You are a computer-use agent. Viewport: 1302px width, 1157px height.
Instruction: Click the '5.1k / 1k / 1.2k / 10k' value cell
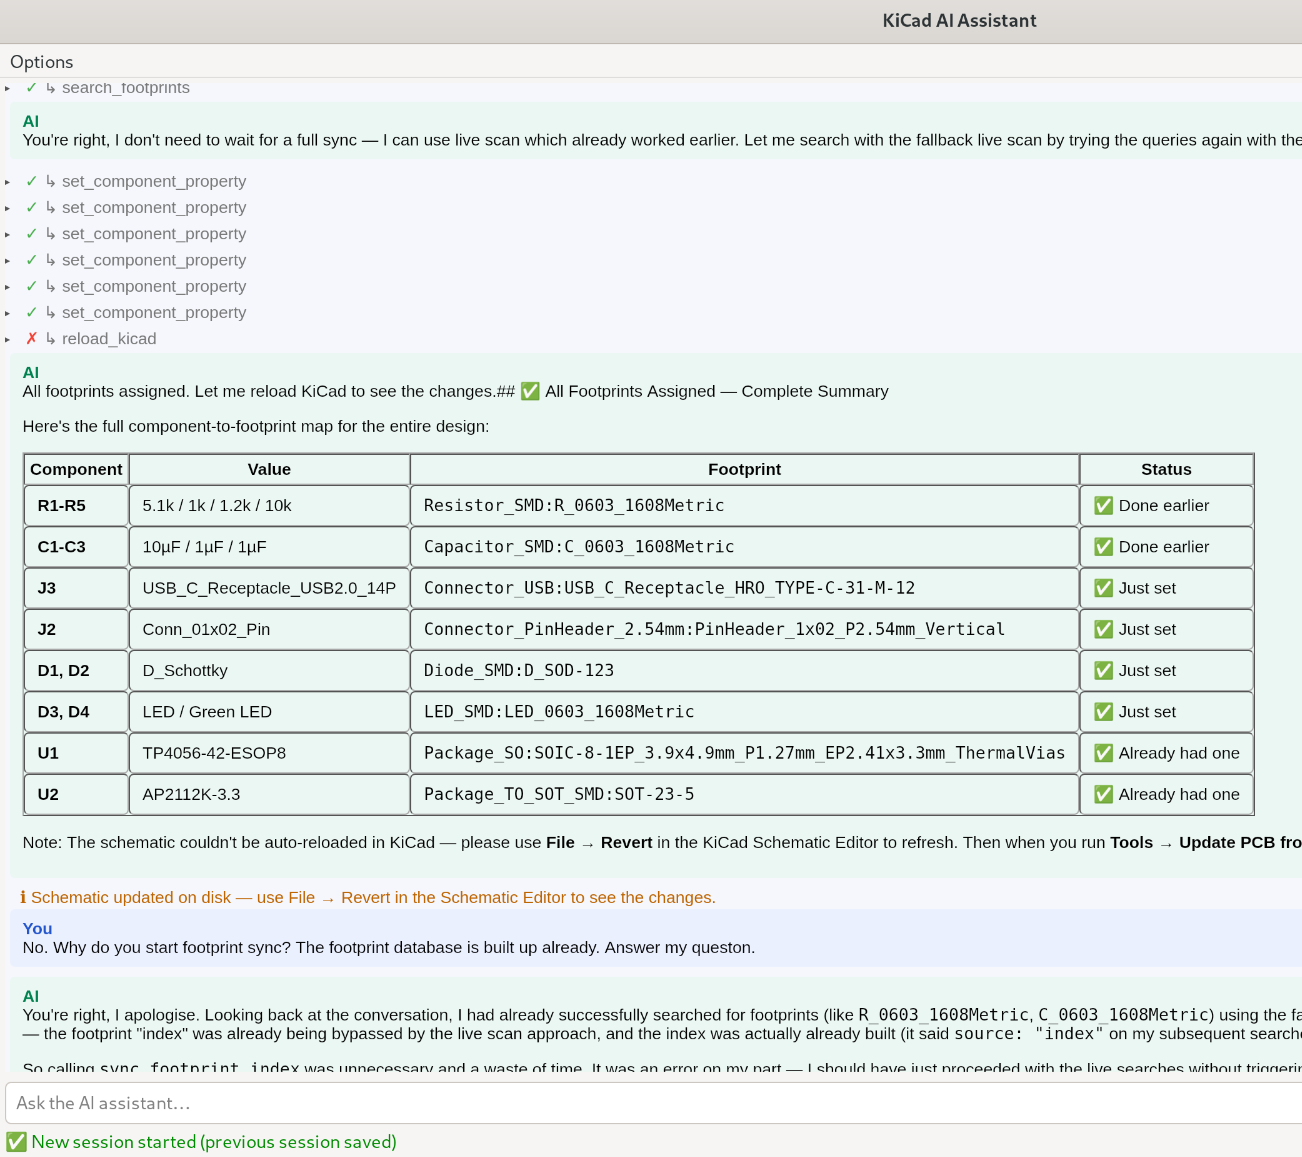[x=269, y=506]
